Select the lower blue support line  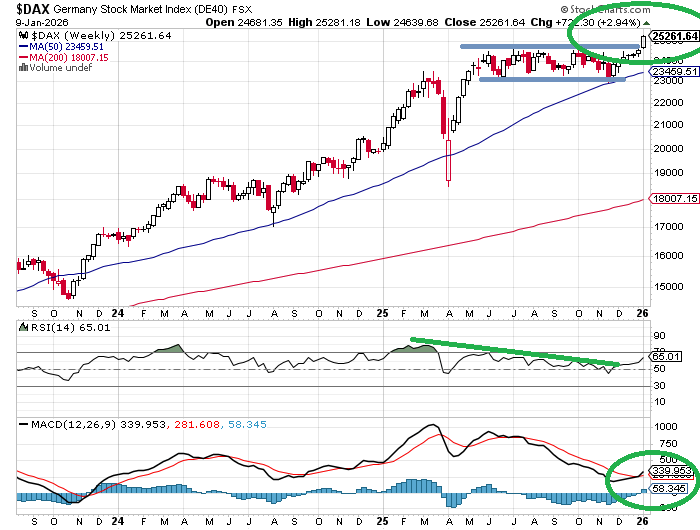click(552, 79)
